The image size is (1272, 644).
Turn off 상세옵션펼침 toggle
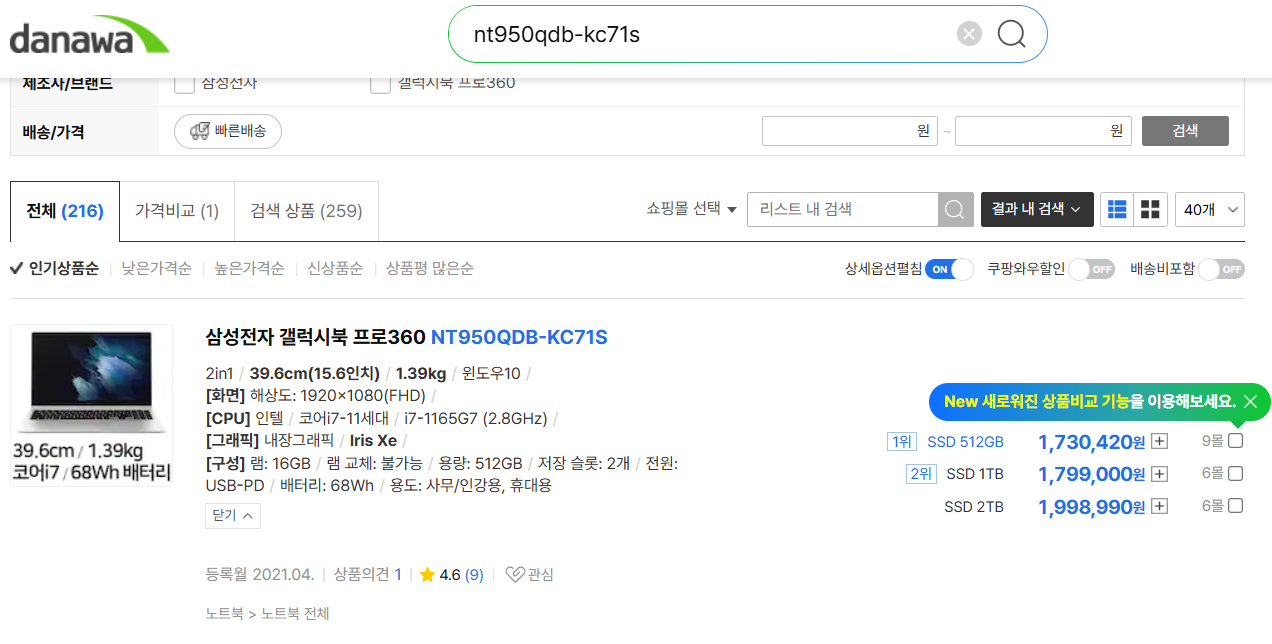coord(949,269)
